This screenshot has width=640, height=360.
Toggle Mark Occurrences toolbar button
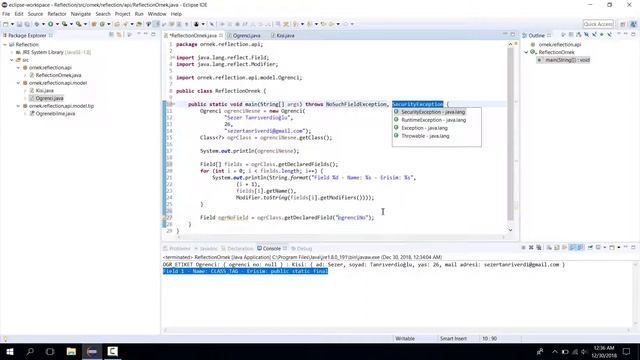[156, 24]
